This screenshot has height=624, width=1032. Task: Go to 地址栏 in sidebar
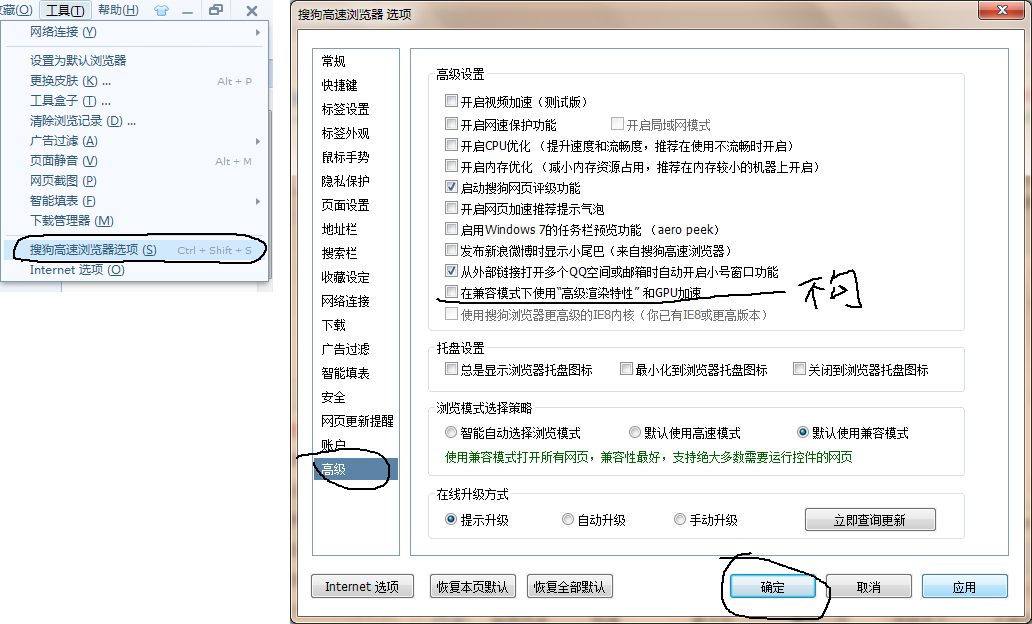[356, 229]
